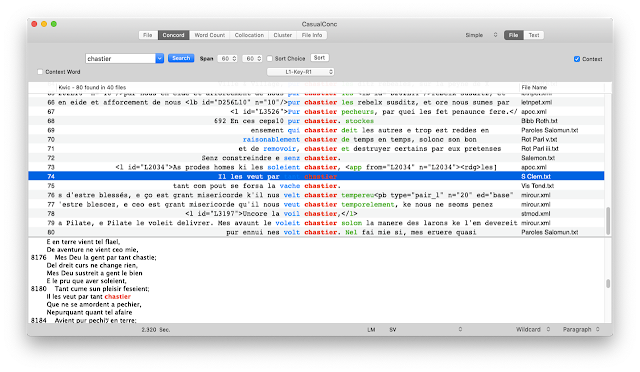Select row 75 from Vis Tond.txt
The height and width of the screenshot is (372, 640).
tap(316, 186)
